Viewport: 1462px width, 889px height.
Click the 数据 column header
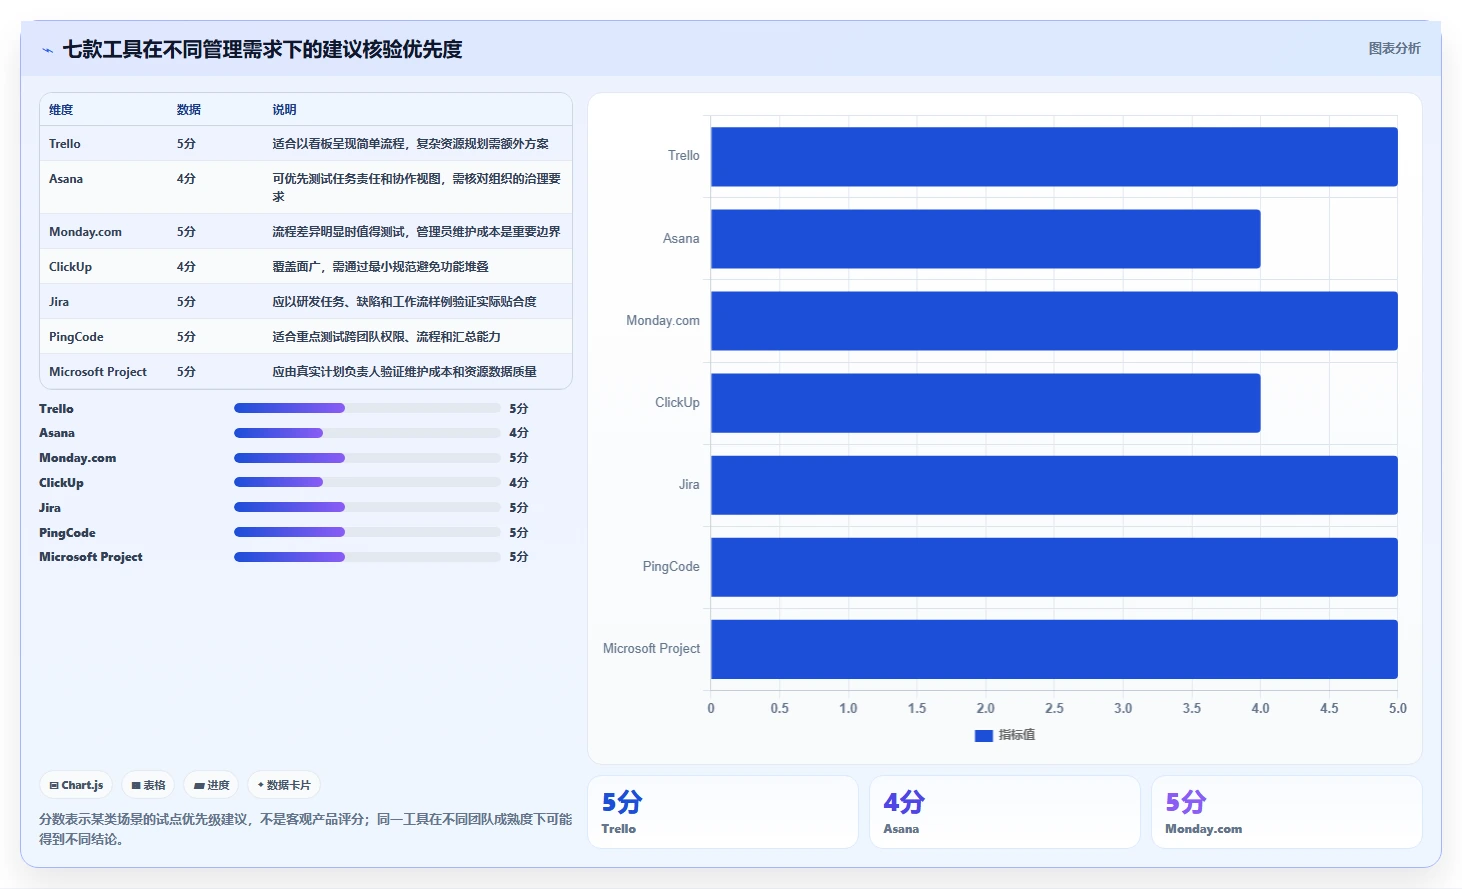click(x=189, y=110)
